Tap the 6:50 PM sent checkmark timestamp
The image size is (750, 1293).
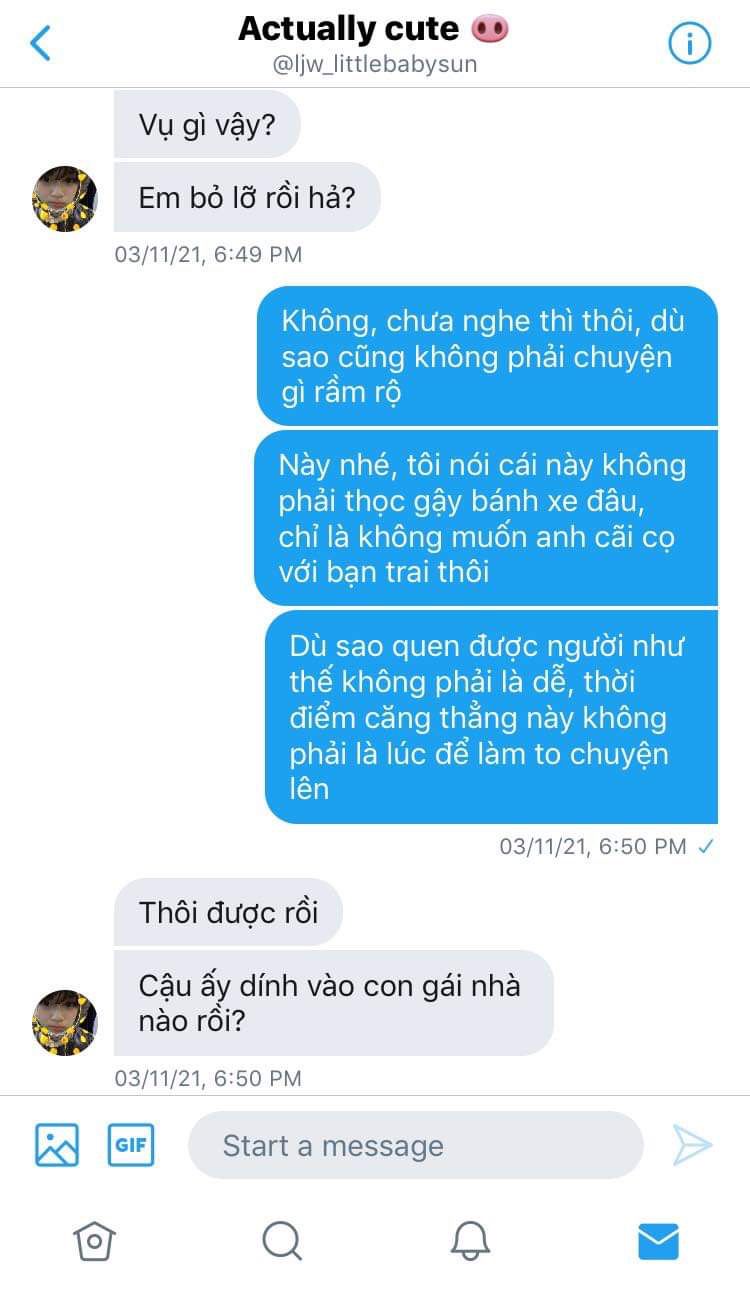coord(606,846)
